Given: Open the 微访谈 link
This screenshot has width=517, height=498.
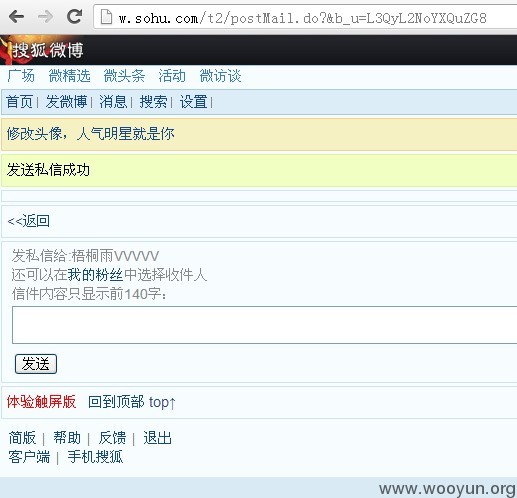Looking at the screenshot, I should click(220, 76).
